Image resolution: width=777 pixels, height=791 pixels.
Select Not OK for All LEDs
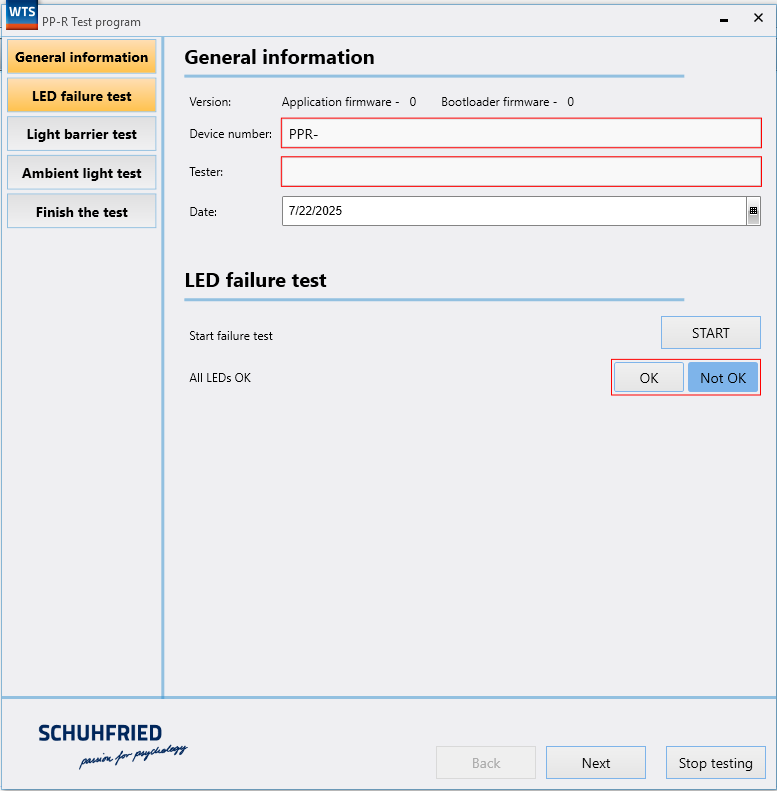click(722, 378)
